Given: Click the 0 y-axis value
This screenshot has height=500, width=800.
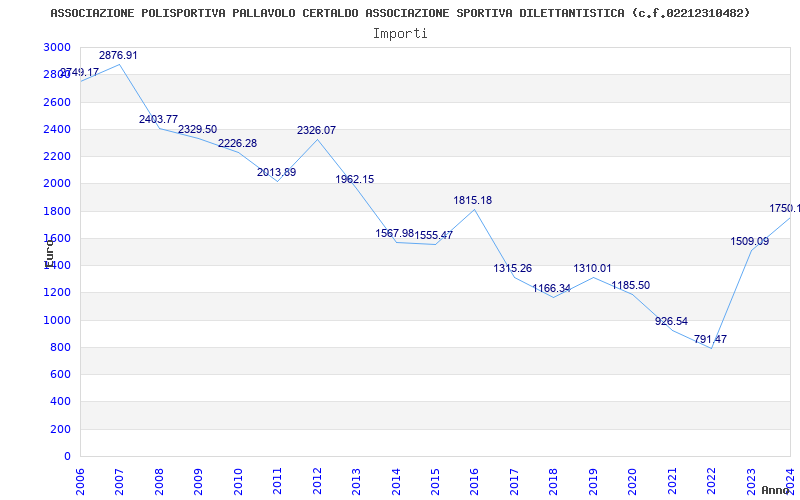Looking at the screenshot, I should pyautogui.click(x=67, y=456).
